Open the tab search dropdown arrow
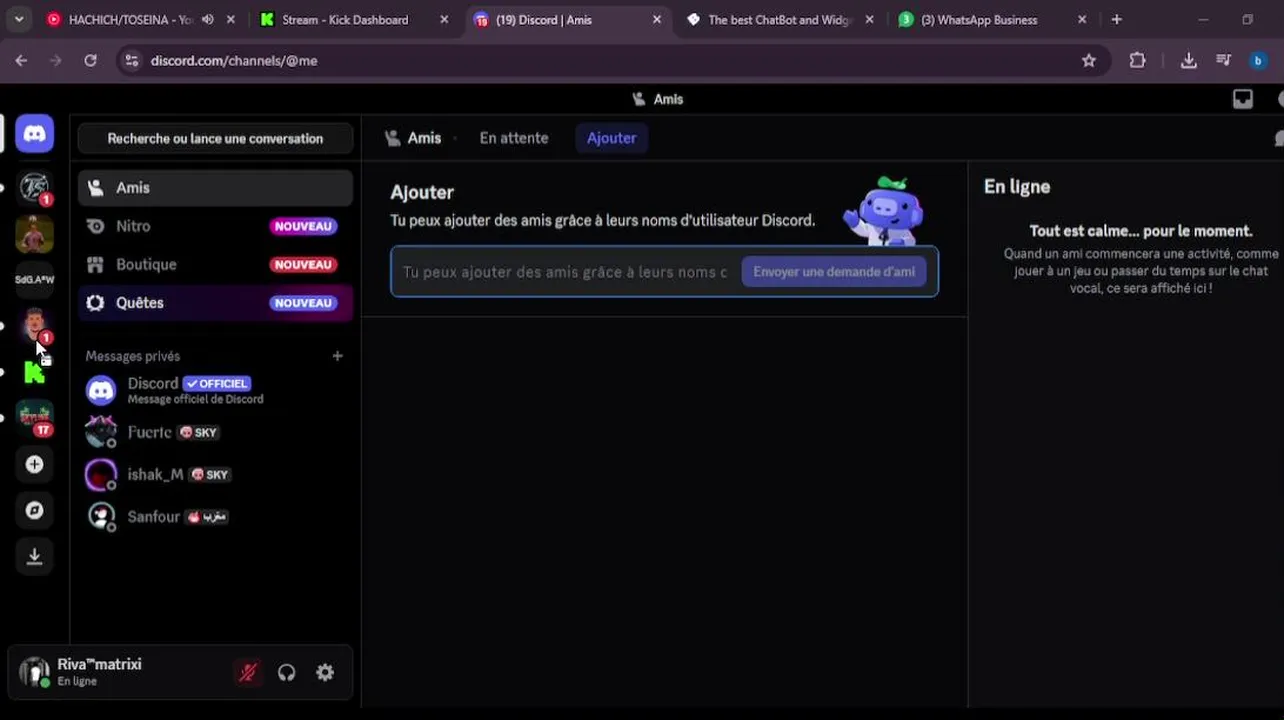This screenshot has height=720, width=1284. (x=18, y=19)
